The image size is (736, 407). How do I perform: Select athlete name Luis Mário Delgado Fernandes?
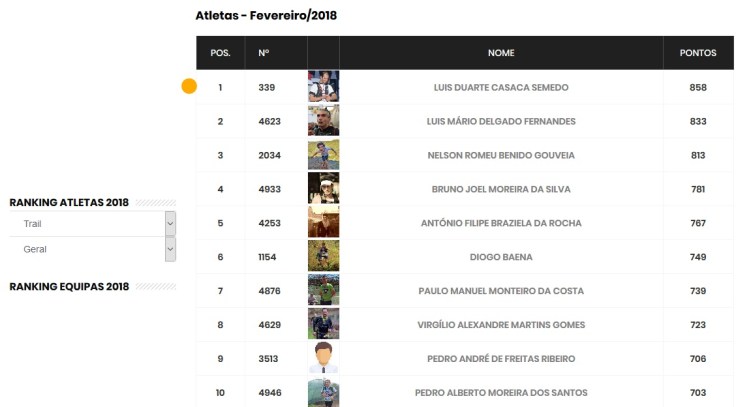click(501, 121)
